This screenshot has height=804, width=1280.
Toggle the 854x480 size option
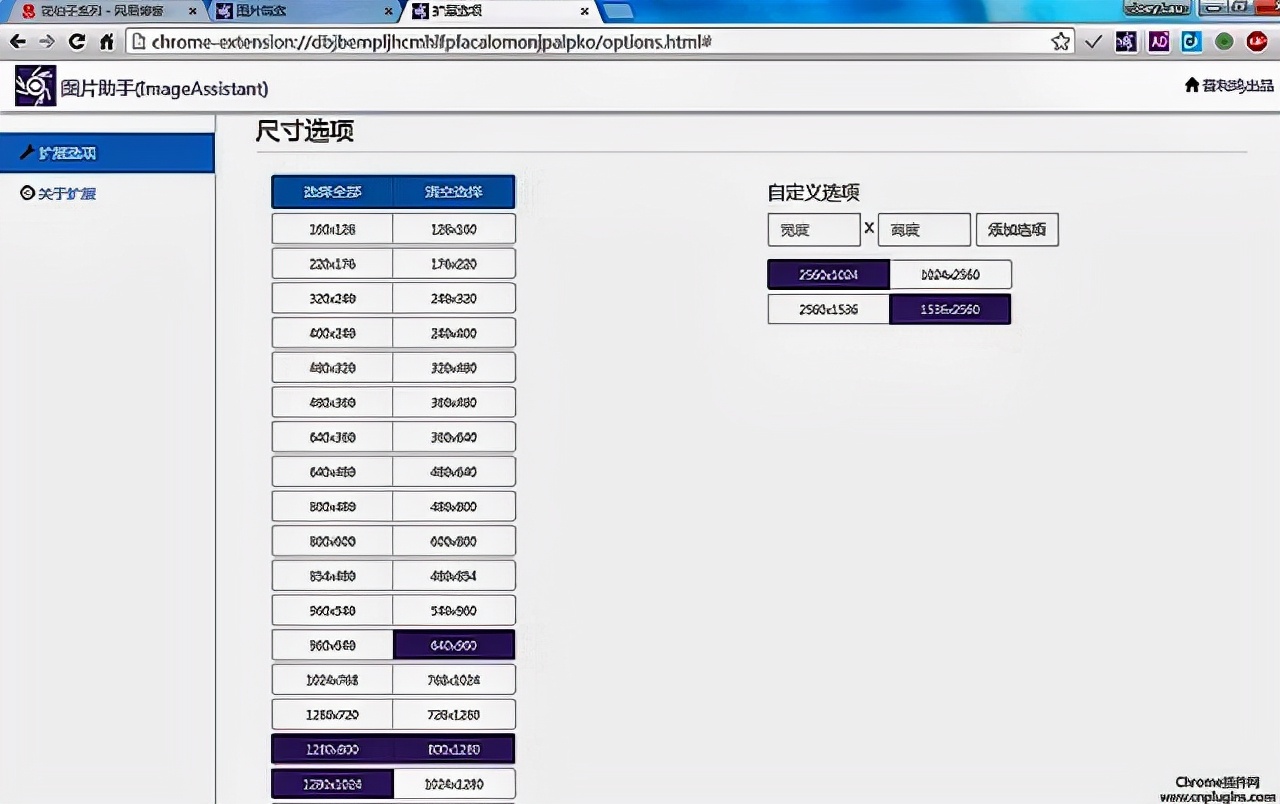332,576
